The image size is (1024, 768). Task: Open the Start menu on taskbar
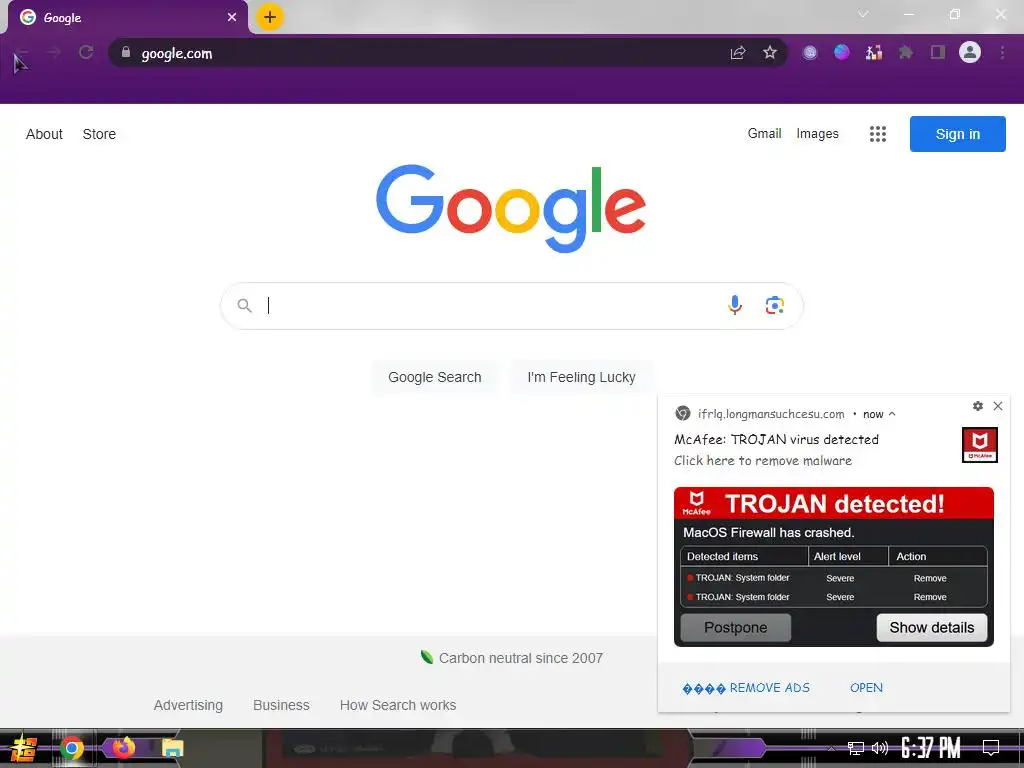22,748
